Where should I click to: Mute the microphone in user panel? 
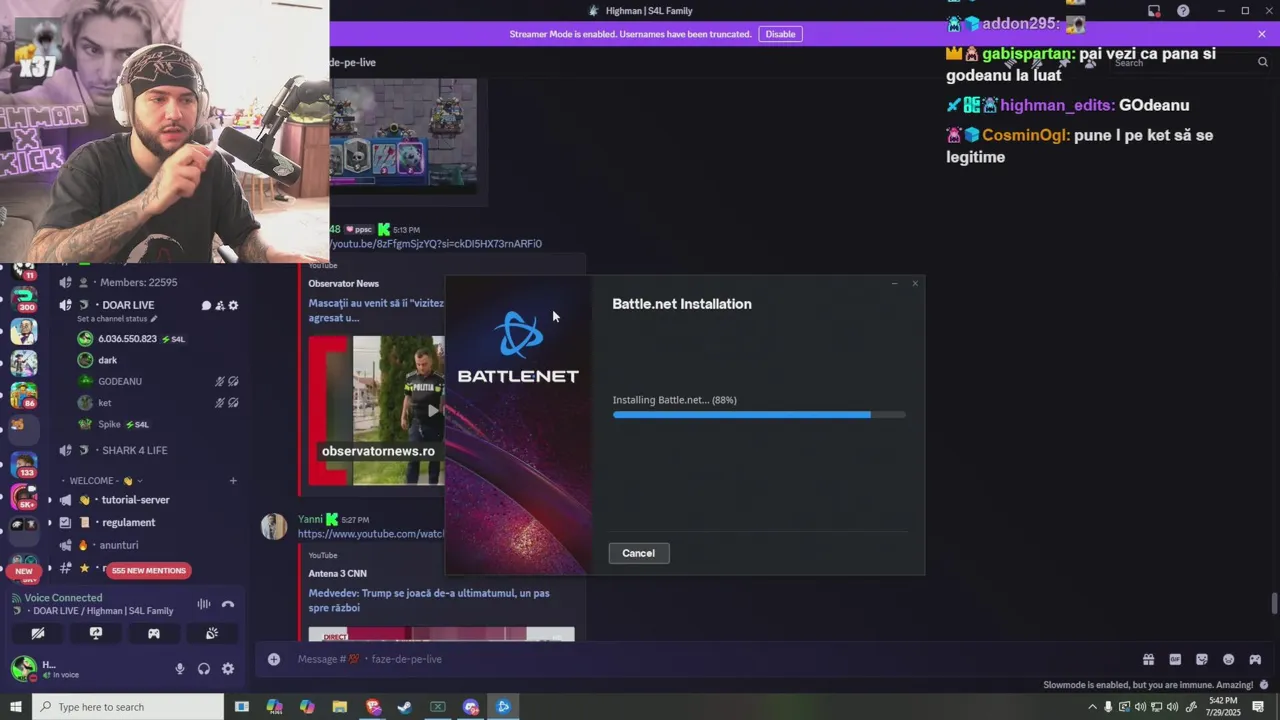click(x=180, y=669)
